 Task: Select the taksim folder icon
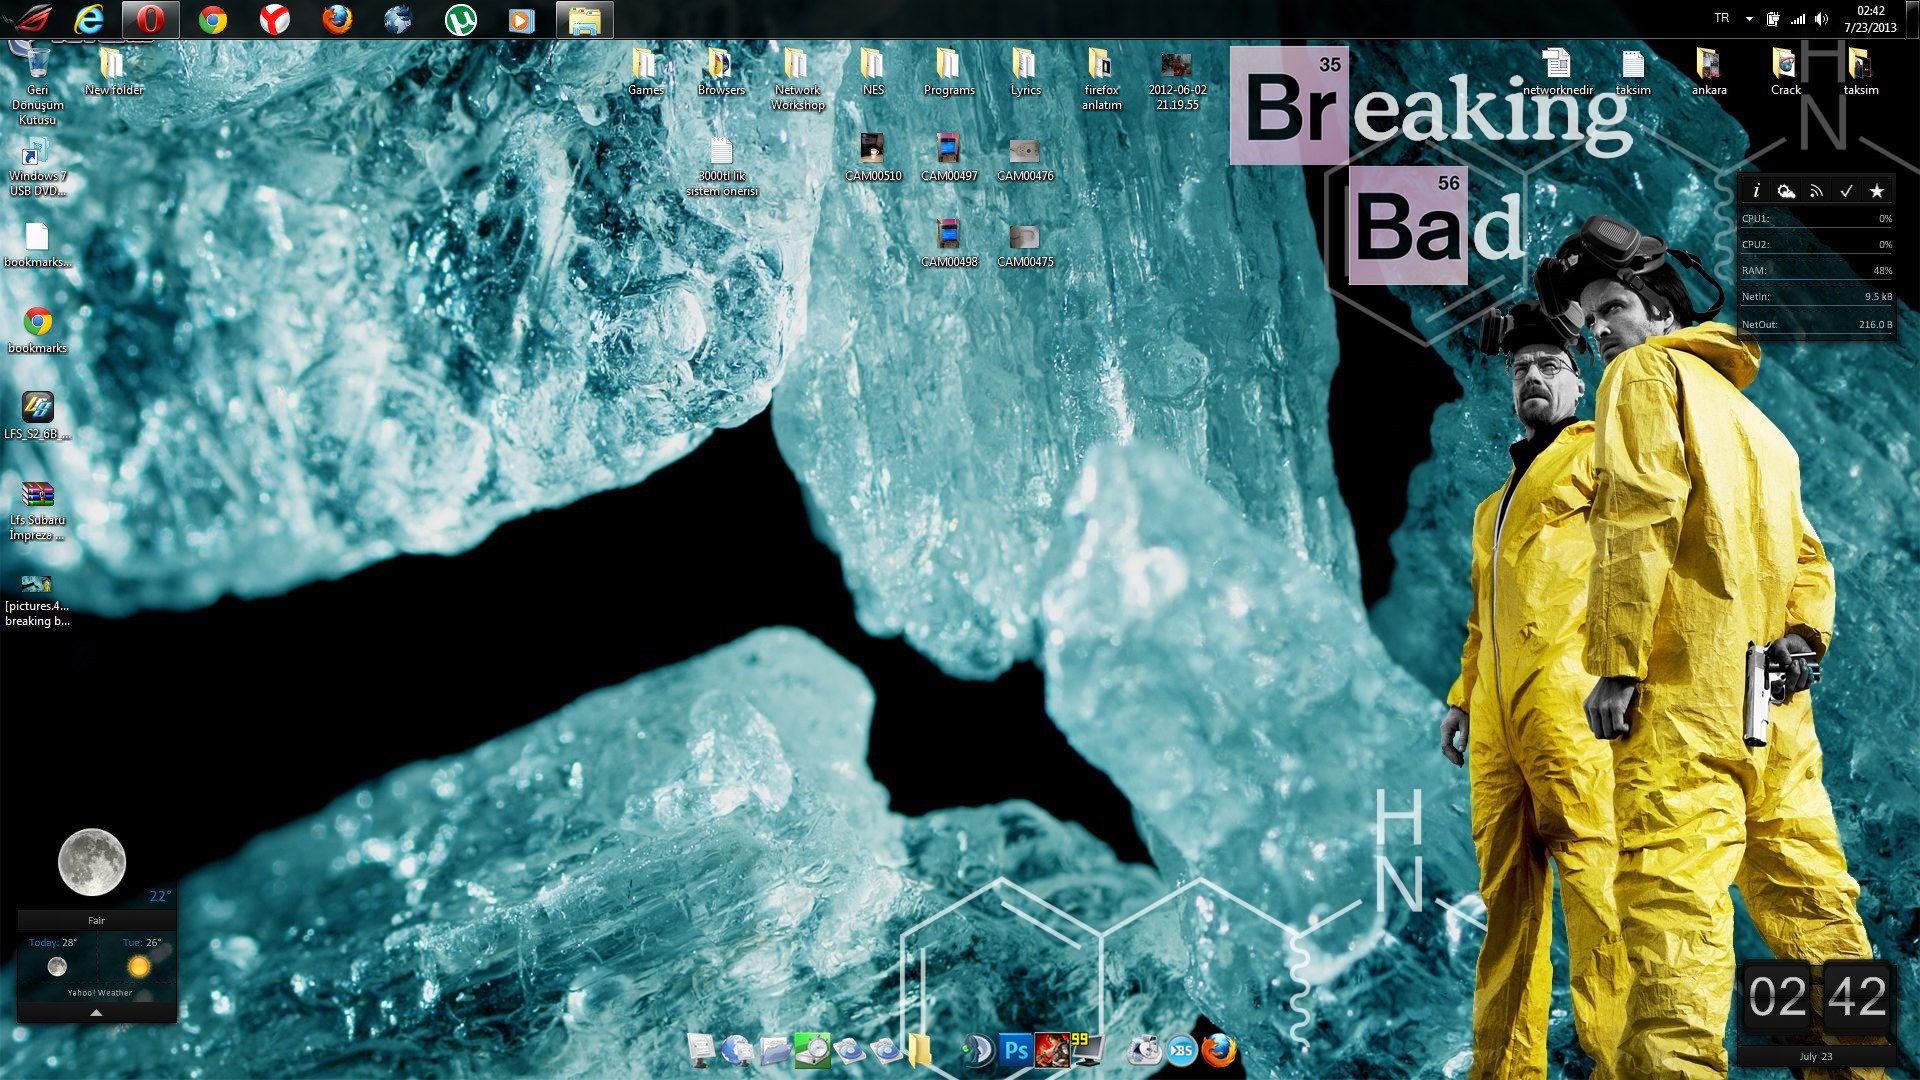pos(1861,72)
